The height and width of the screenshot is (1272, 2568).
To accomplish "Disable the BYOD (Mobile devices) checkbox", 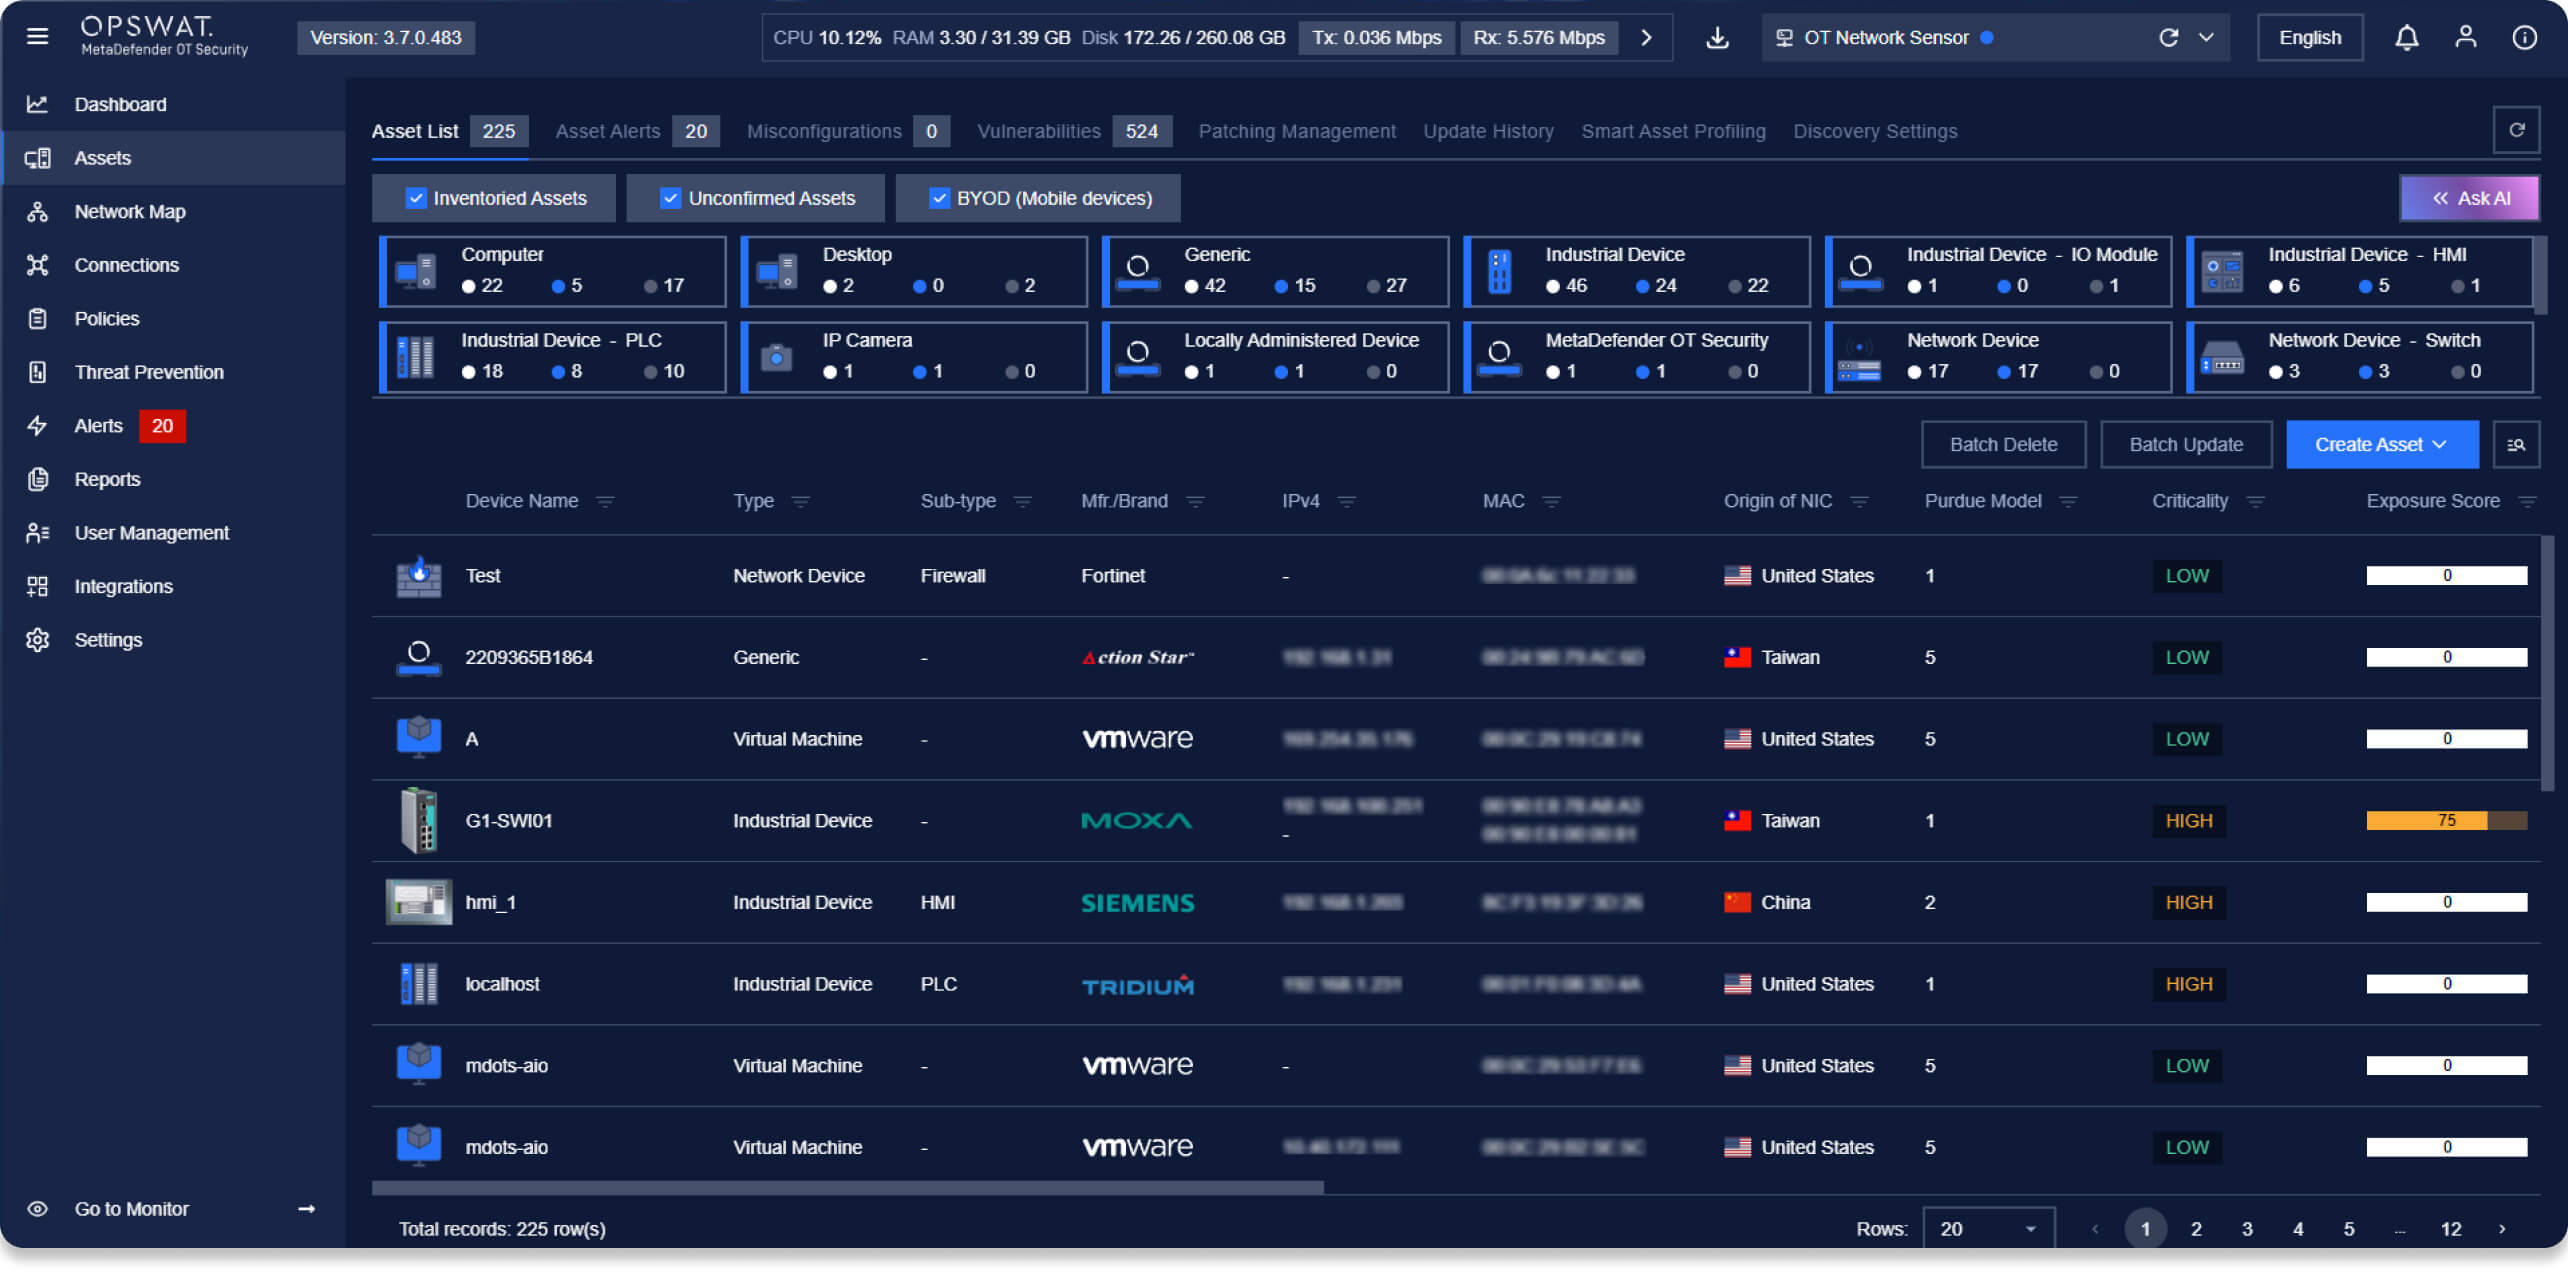I will [x=939, y=198].
